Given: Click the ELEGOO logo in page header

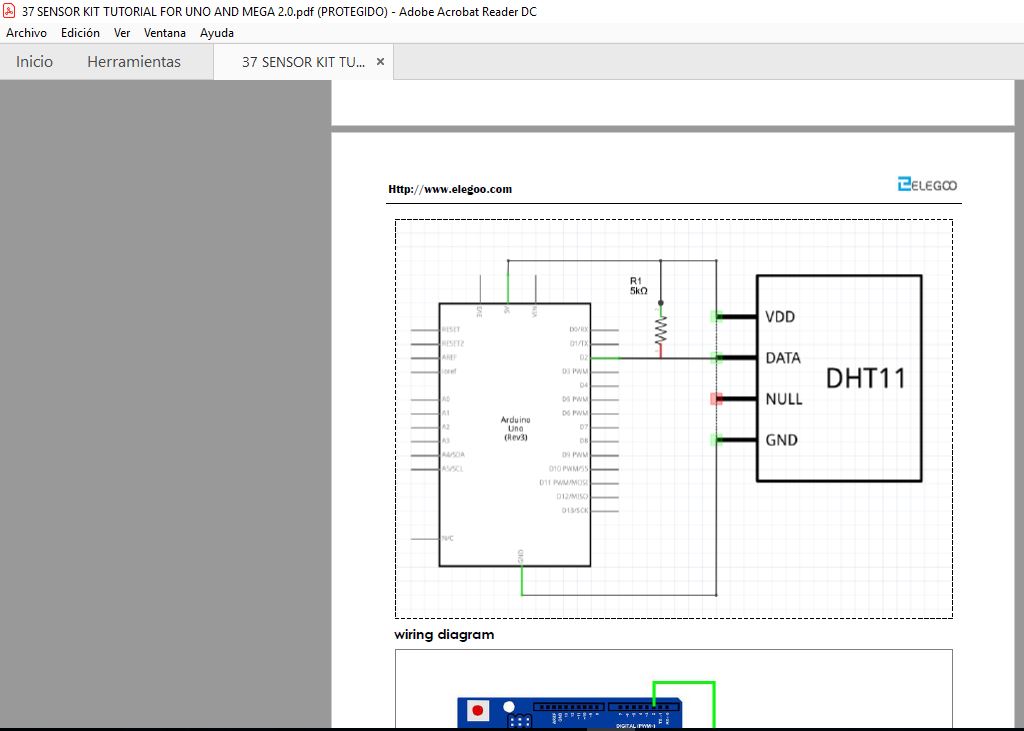Looking at the screenshot, I should click(x=927, y=185).
